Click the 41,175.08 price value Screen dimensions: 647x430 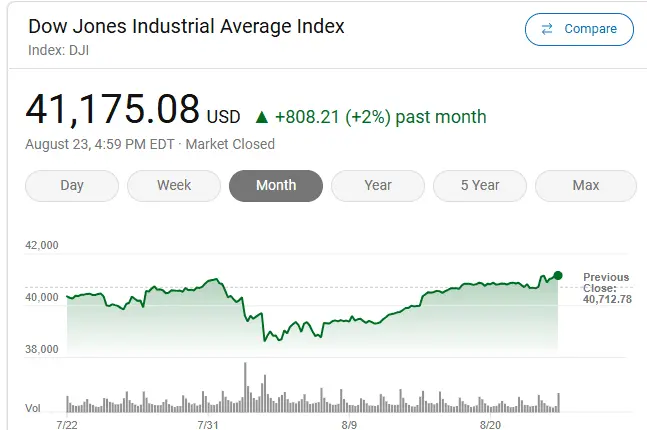[x=112, y=109]
